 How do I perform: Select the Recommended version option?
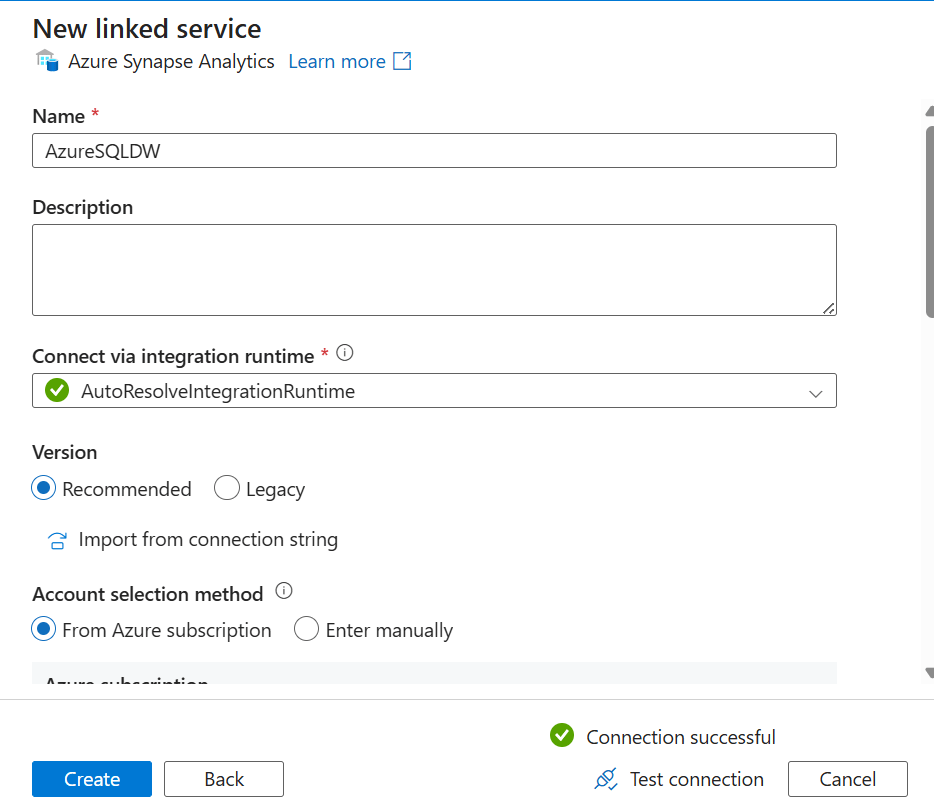tap(44, 489)
